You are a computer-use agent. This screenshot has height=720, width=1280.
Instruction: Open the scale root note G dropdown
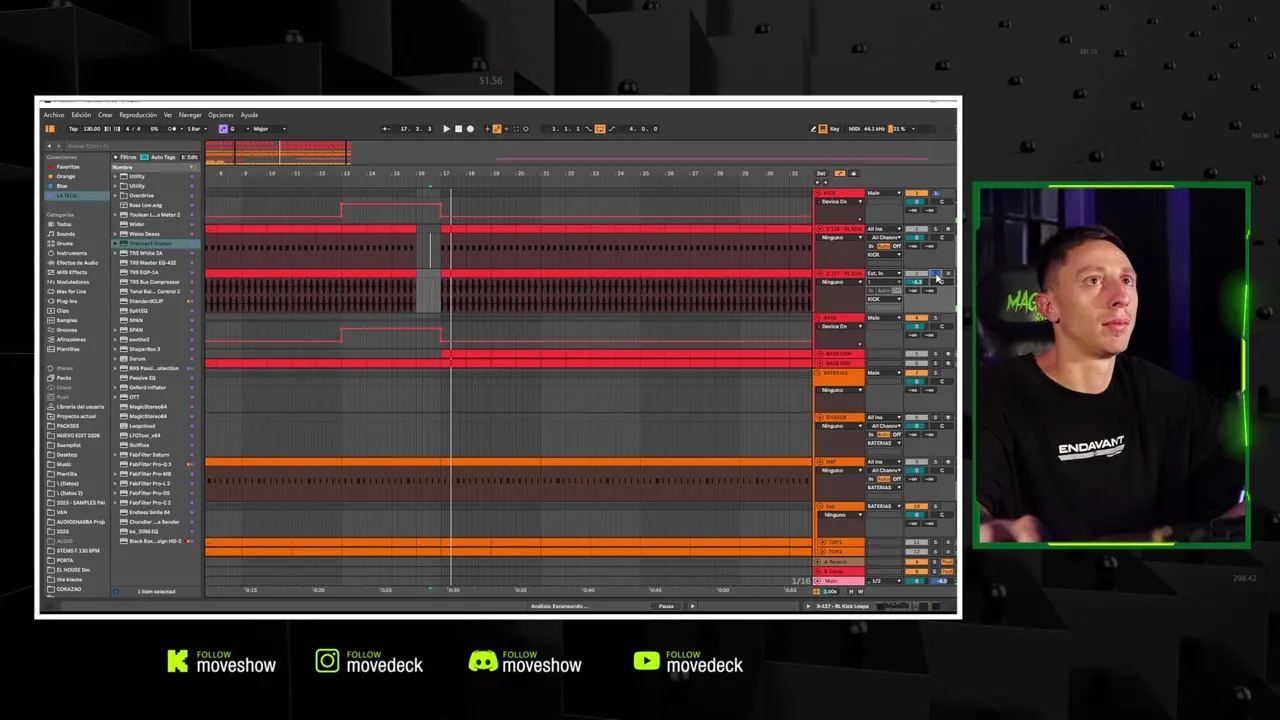point(239,129)
